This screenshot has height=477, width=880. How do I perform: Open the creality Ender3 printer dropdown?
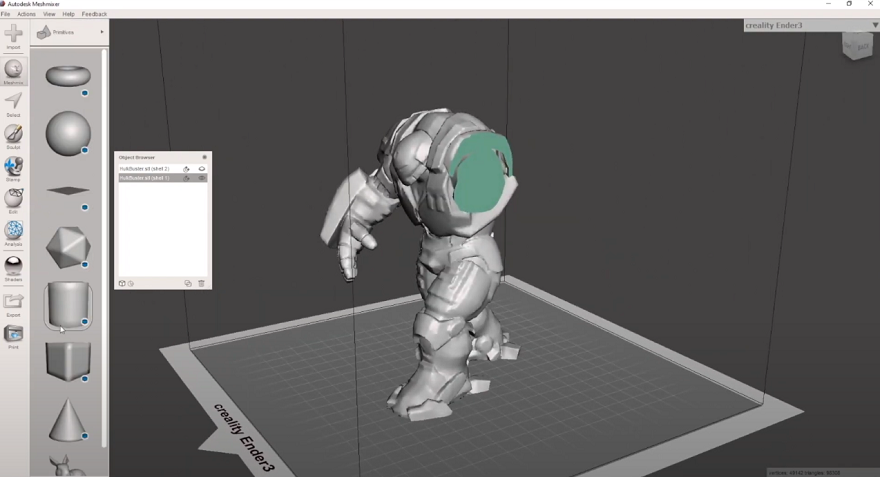[812, 25]
